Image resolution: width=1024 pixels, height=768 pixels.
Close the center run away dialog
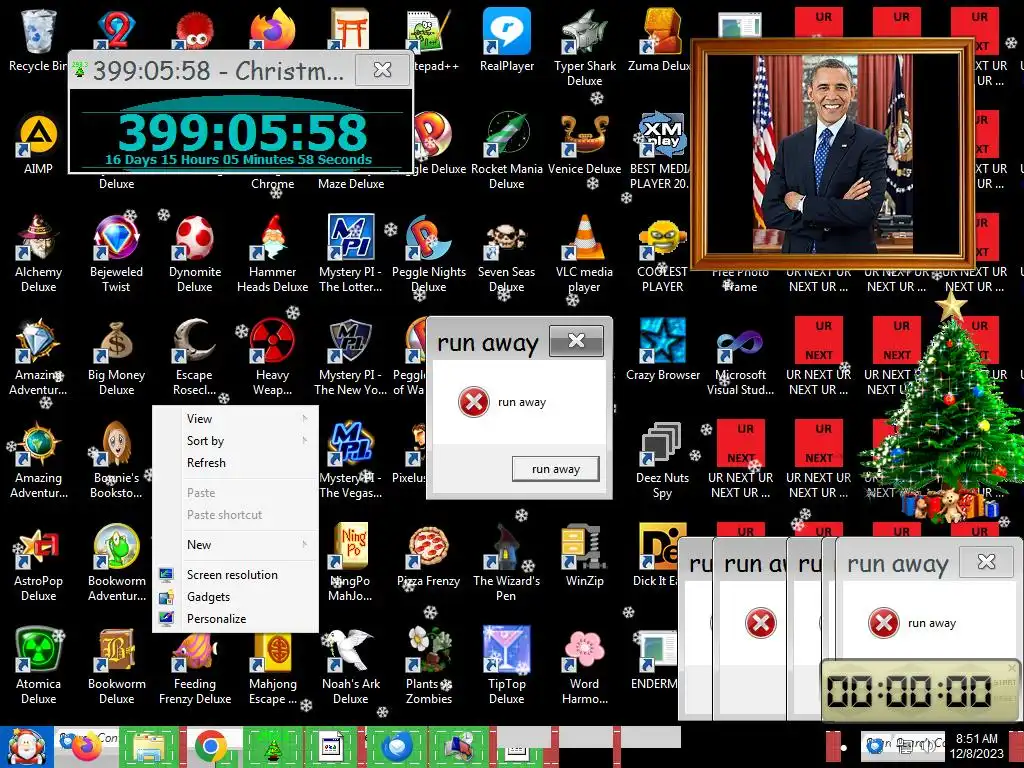pos(576,340)
